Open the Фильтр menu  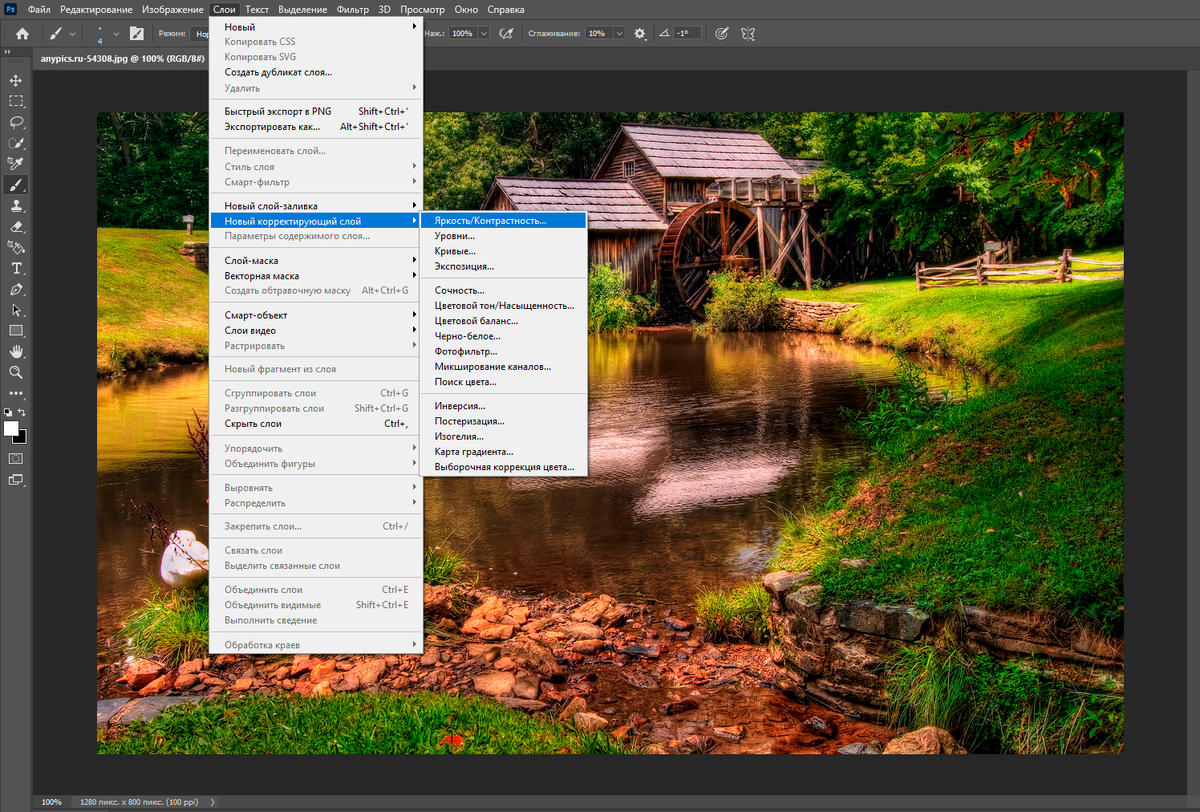coord(352,9)
